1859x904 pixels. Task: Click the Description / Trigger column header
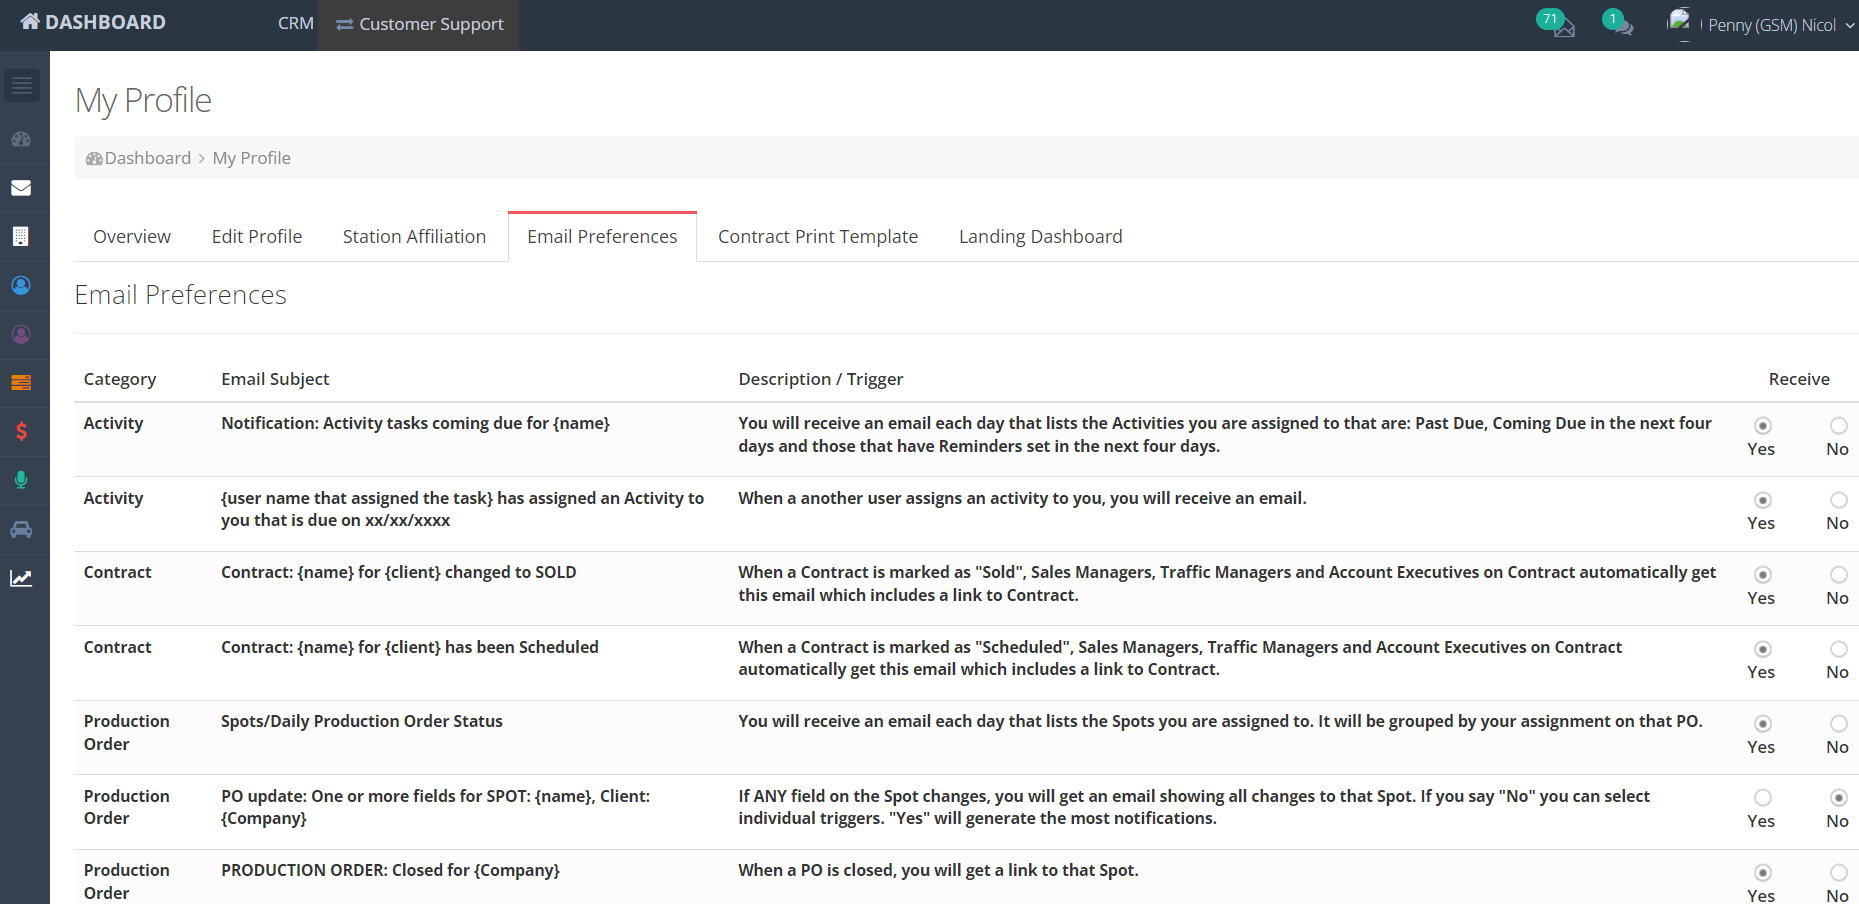[821, 379]
